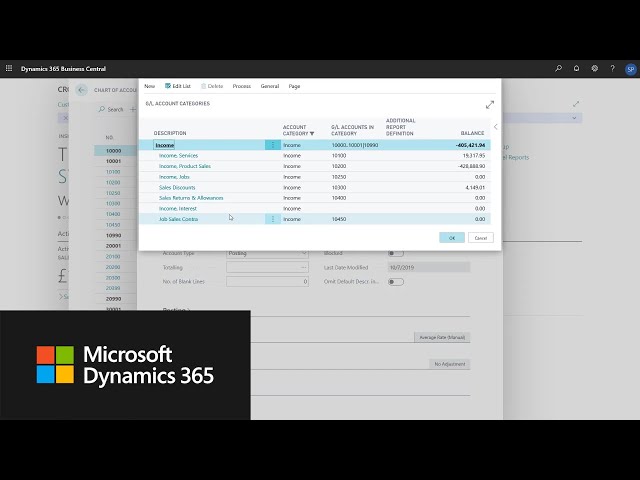Open the user profile avatar

[x=630, y=69]
